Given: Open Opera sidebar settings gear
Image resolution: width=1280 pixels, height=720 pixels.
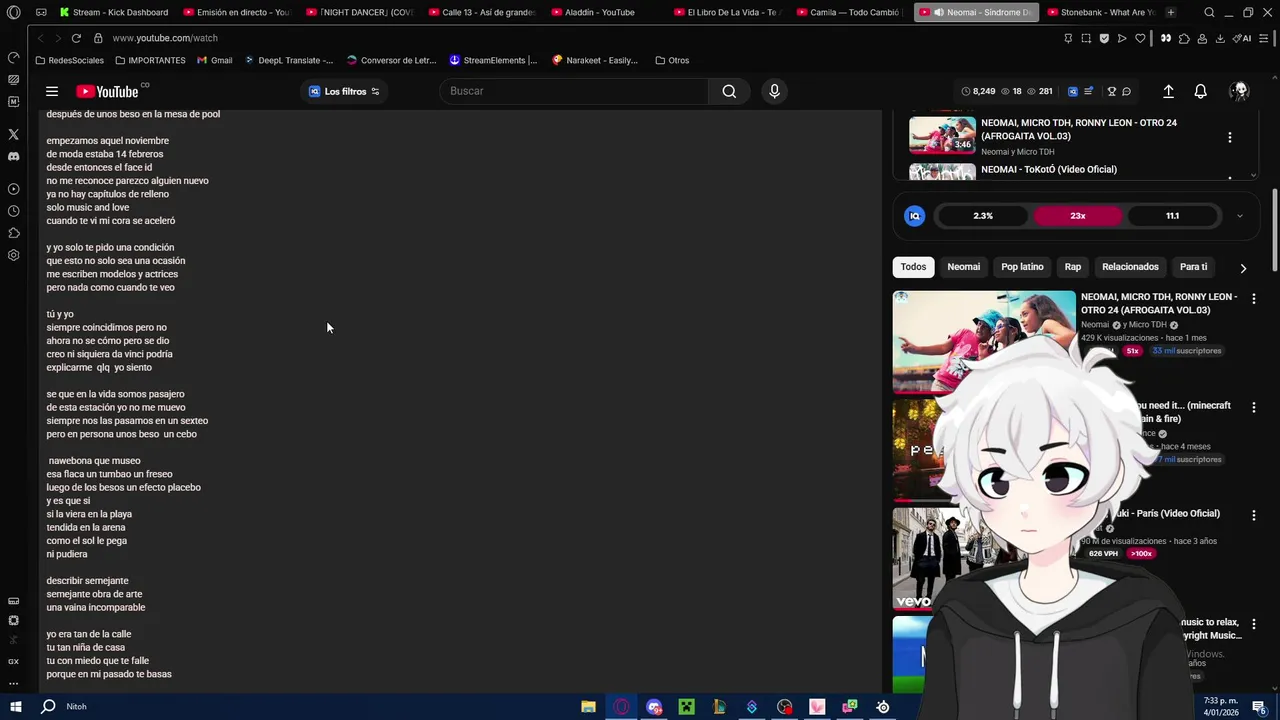Looking at the screenshot, I should pos(13,255).
